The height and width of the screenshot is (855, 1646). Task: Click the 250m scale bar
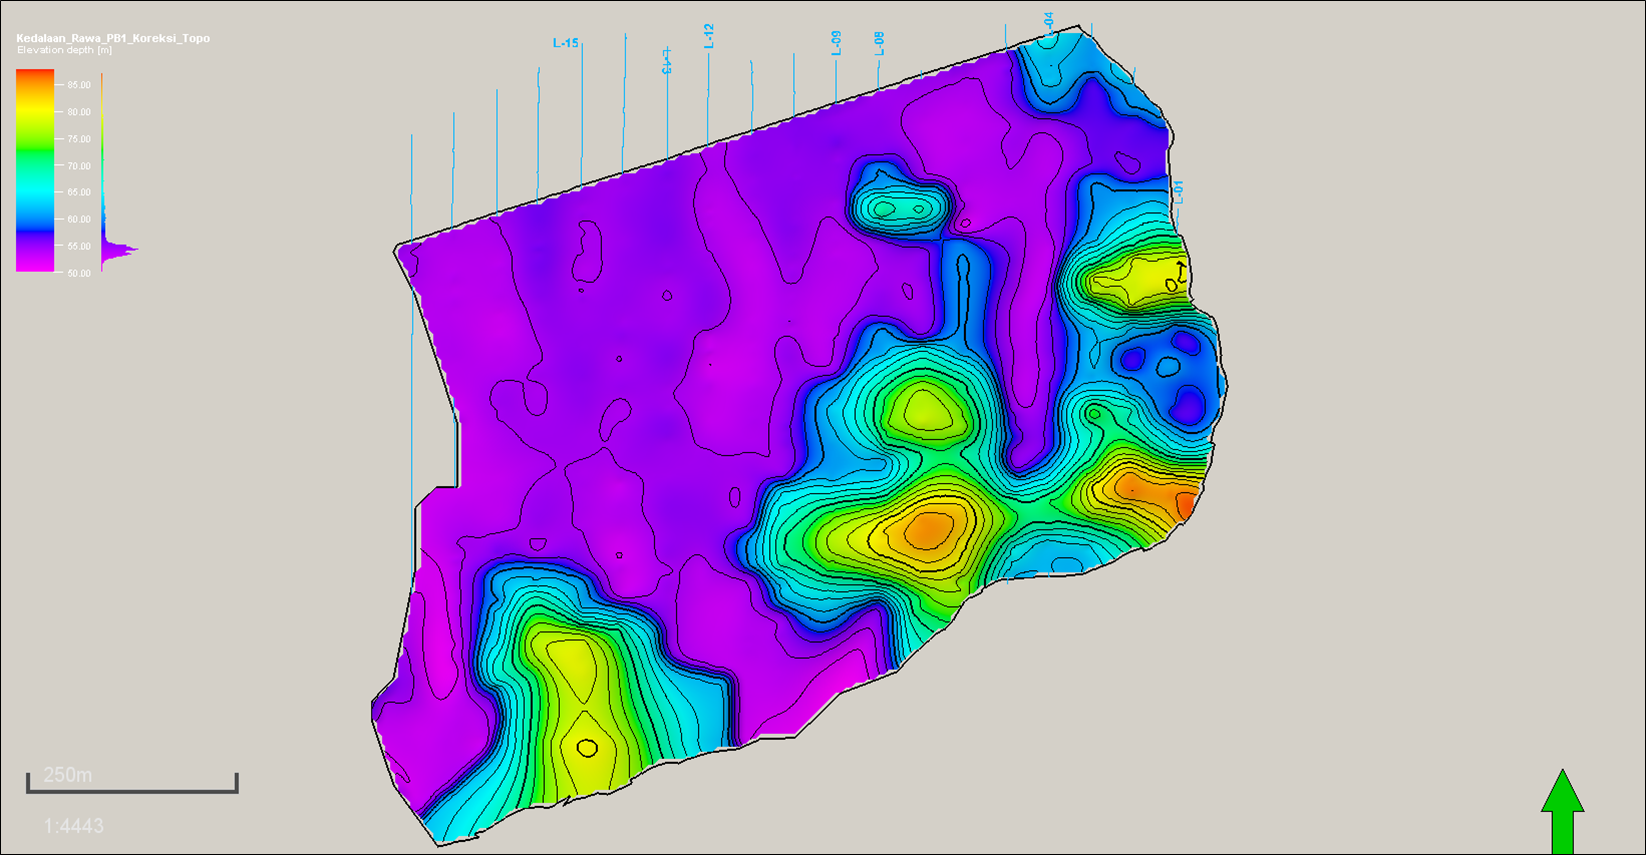(x=132, y=790)
